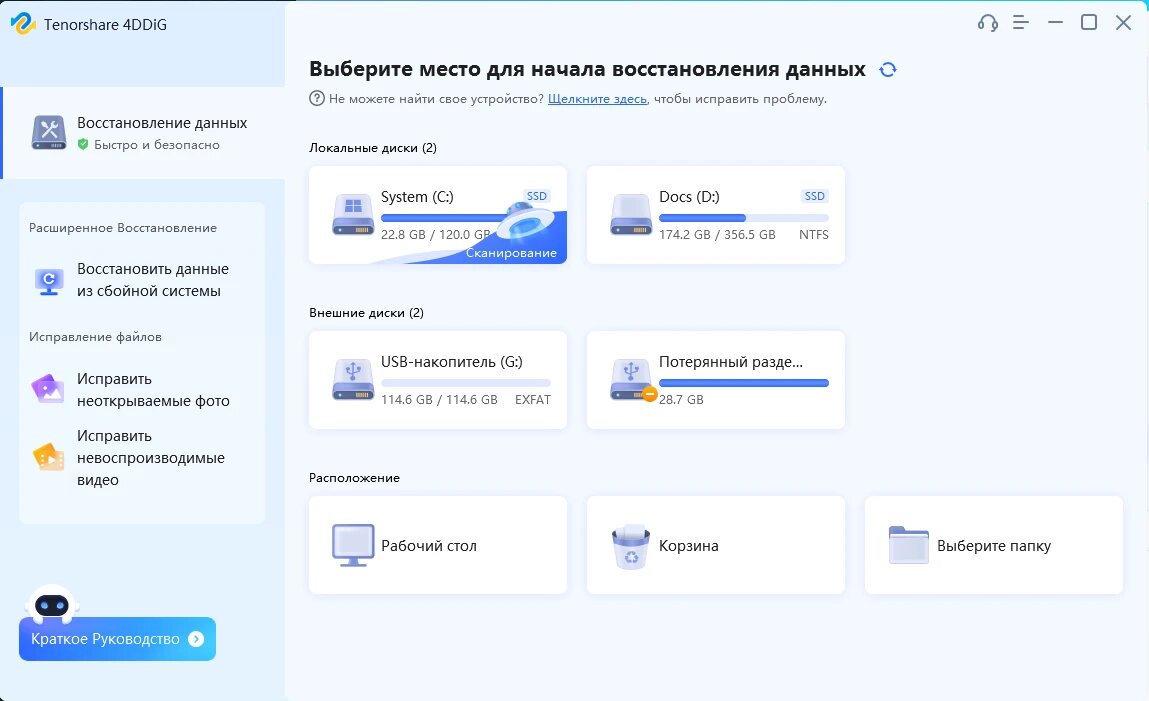Open the Краткое Руководство quick guide button
The height and width of the screenshot is (701, 1149).
[x=117, y=639]
